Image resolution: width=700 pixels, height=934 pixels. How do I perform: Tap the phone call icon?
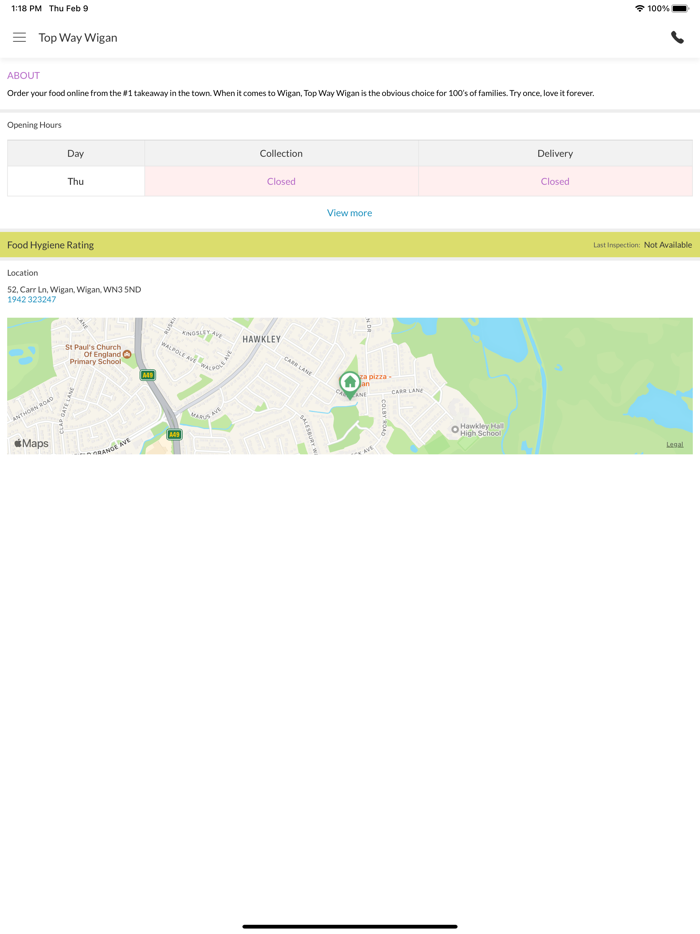pyautogui.click(x=677, y=38)
